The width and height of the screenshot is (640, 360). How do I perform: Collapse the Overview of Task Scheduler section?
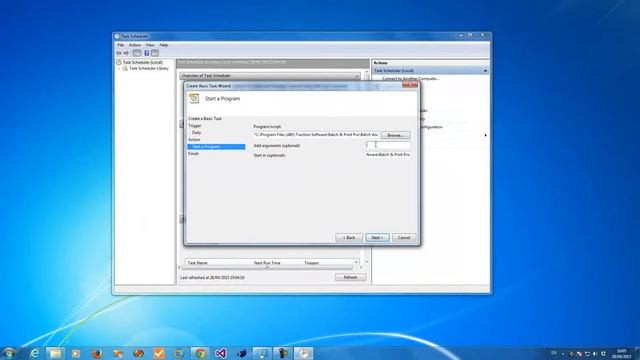pos(357,76)
